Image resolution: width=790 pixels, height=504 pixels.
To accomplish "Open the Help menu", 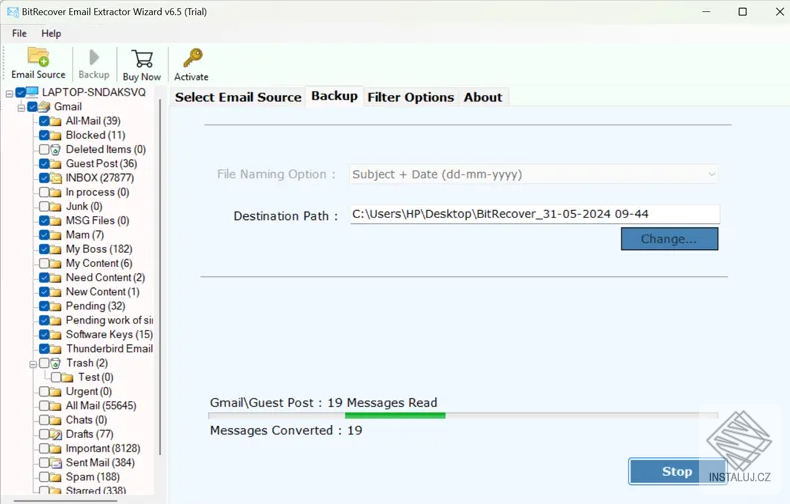I will tap(51, 33).
